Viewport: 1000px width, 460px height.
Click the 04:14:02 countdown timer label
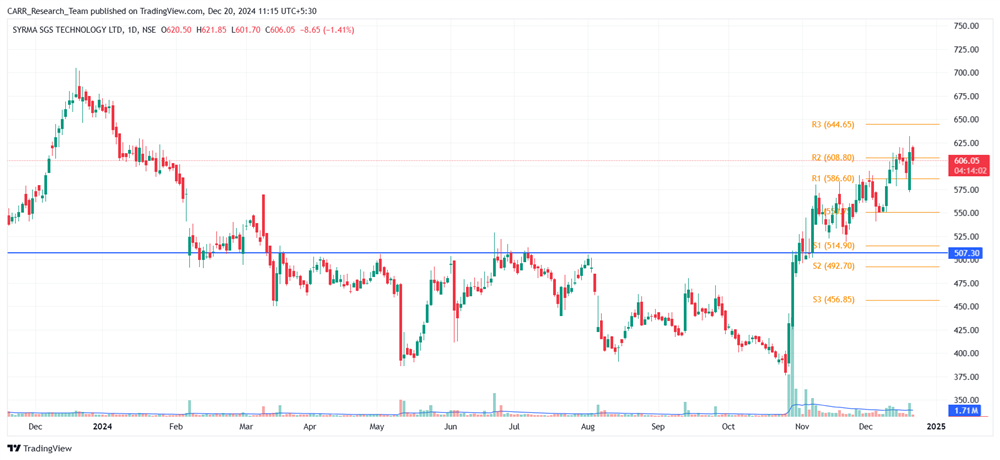[969, 171]
